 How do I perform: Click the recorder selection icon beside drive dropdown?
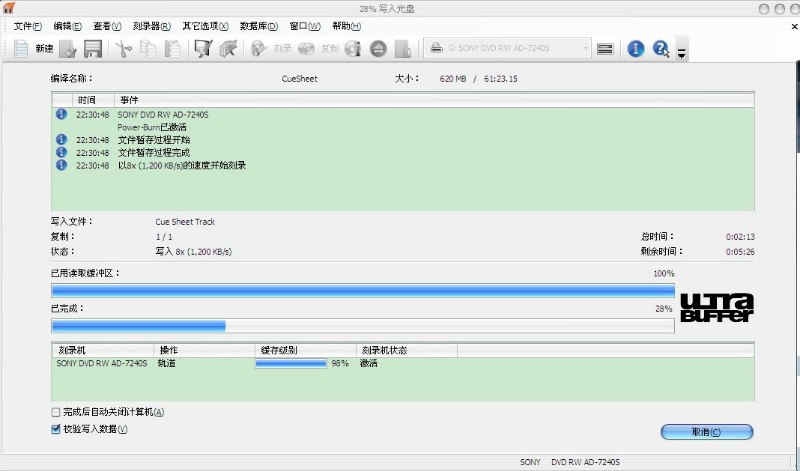click(x=605, y=48)
